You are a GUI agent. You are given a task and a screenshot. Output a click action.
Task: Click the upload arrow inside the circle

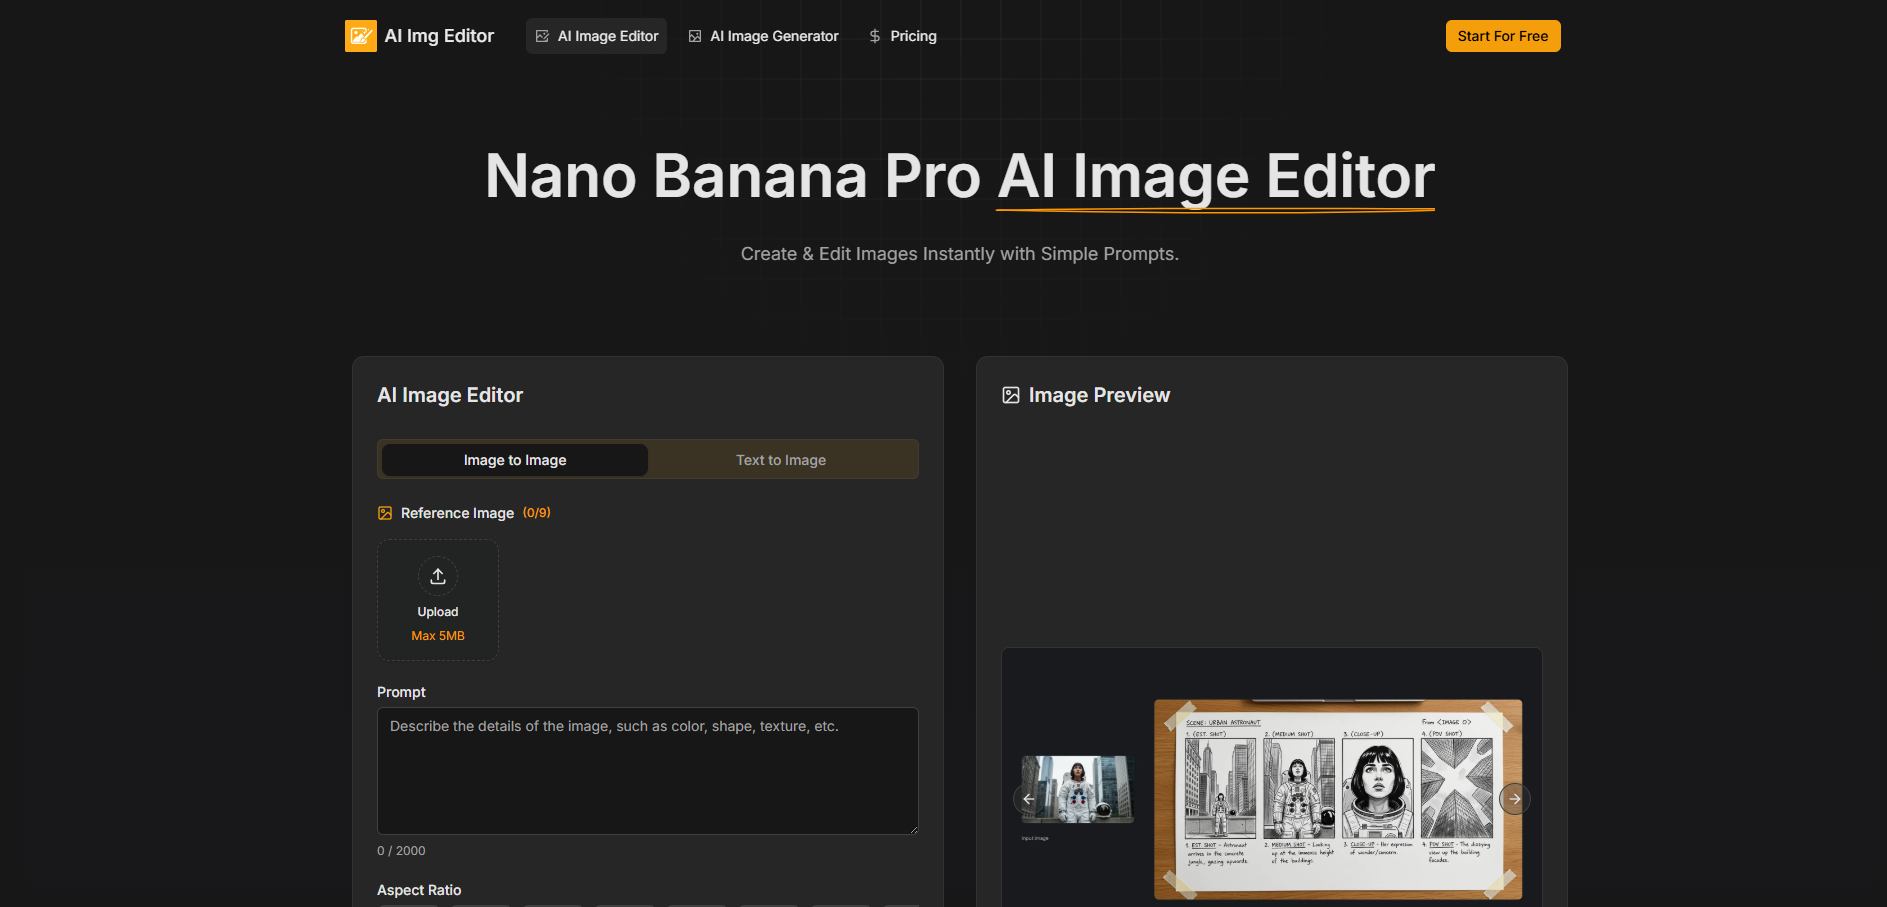(x=438, y=576)
